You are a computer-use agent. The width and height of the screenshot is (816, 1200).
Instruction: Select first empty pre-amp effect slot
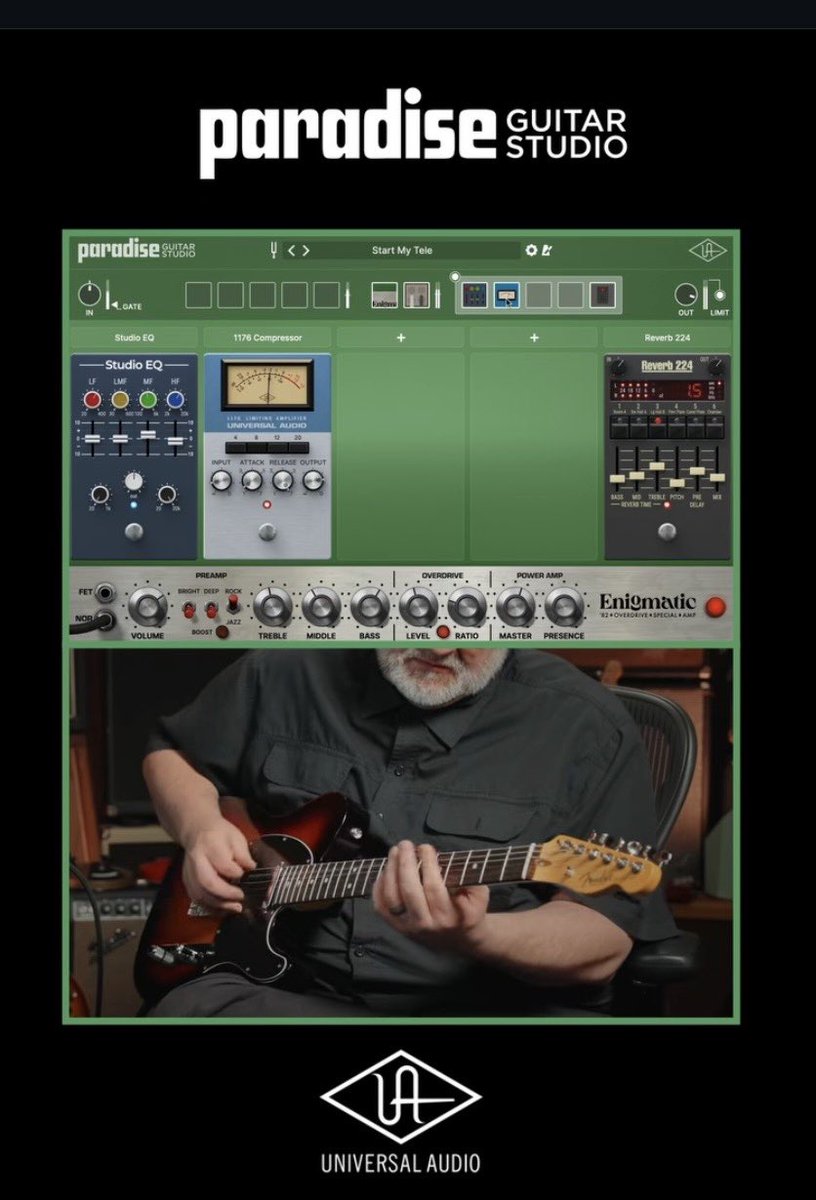[x=199, y=295]
